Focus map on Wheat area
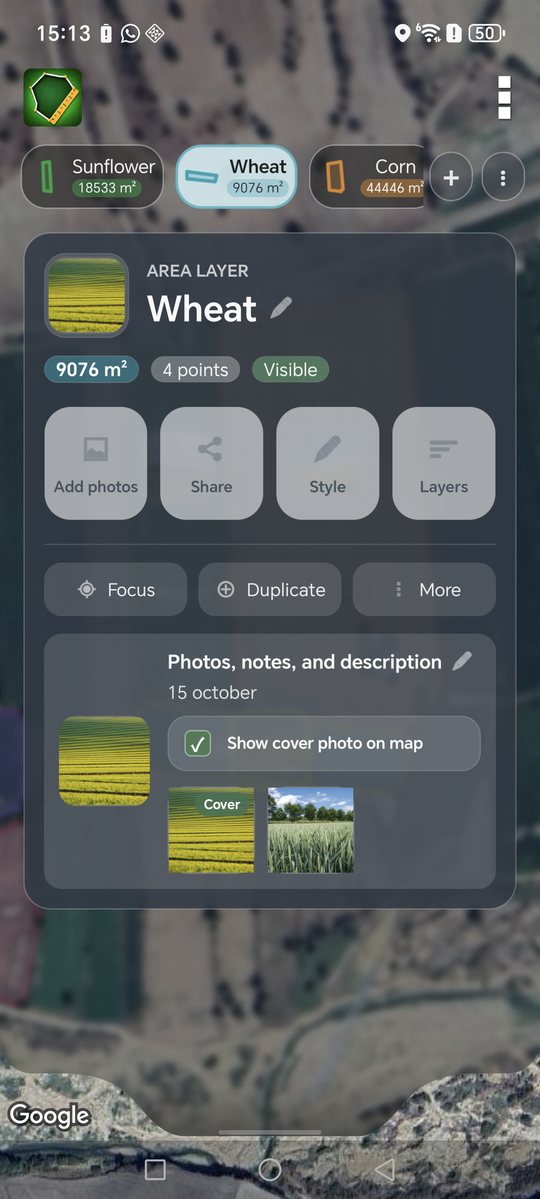The image size is (540, 1199). 115,590
